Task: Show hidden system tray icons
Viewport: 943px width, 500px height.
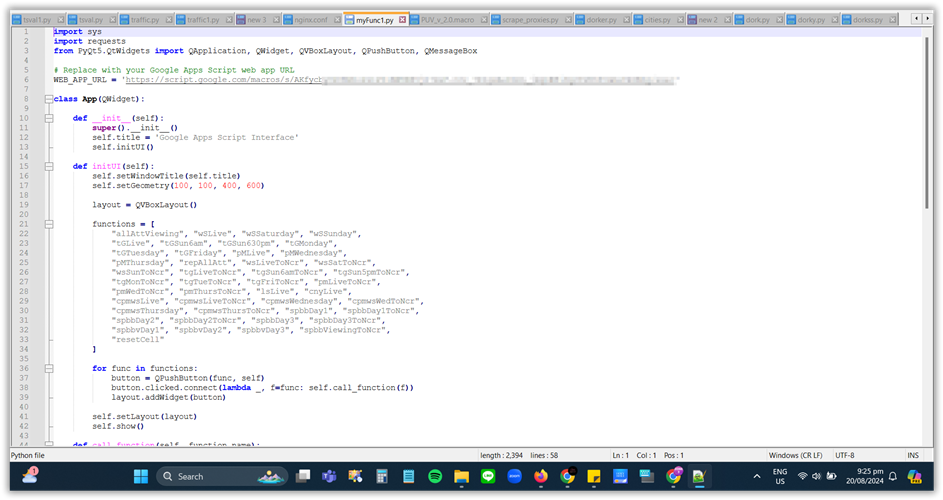Action: (757, 477)
